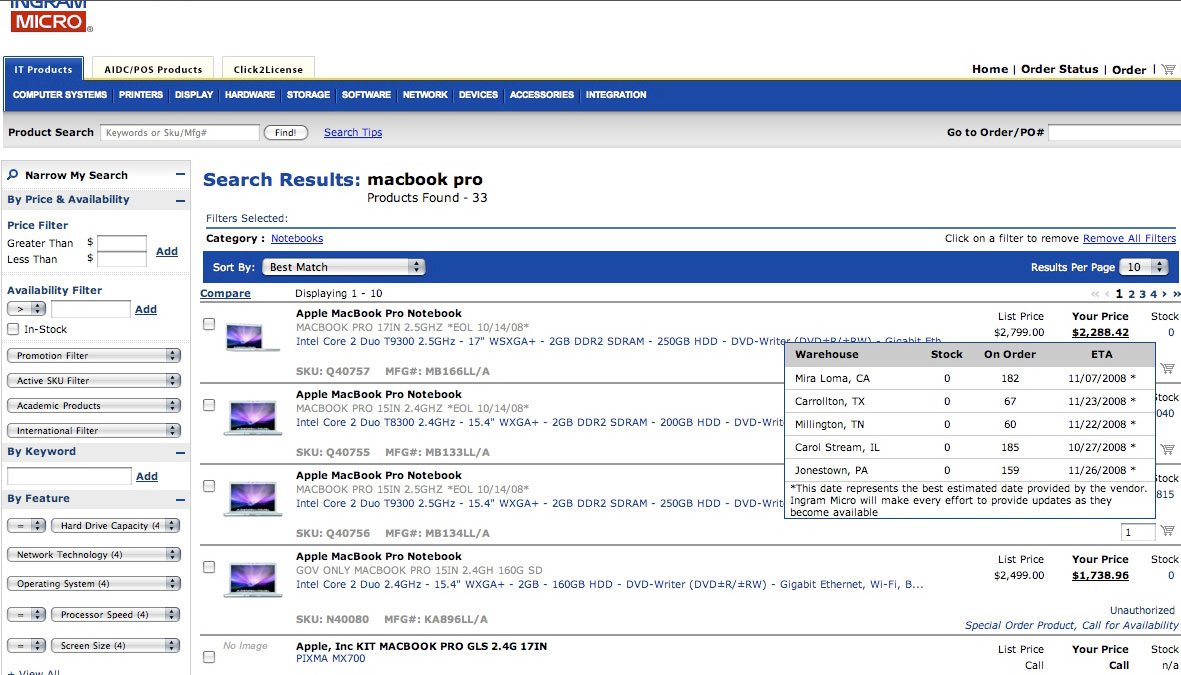1181x675 pixels.
Task: Open the COMPUTER SYSTEMS menu
Action: point(60,95)
